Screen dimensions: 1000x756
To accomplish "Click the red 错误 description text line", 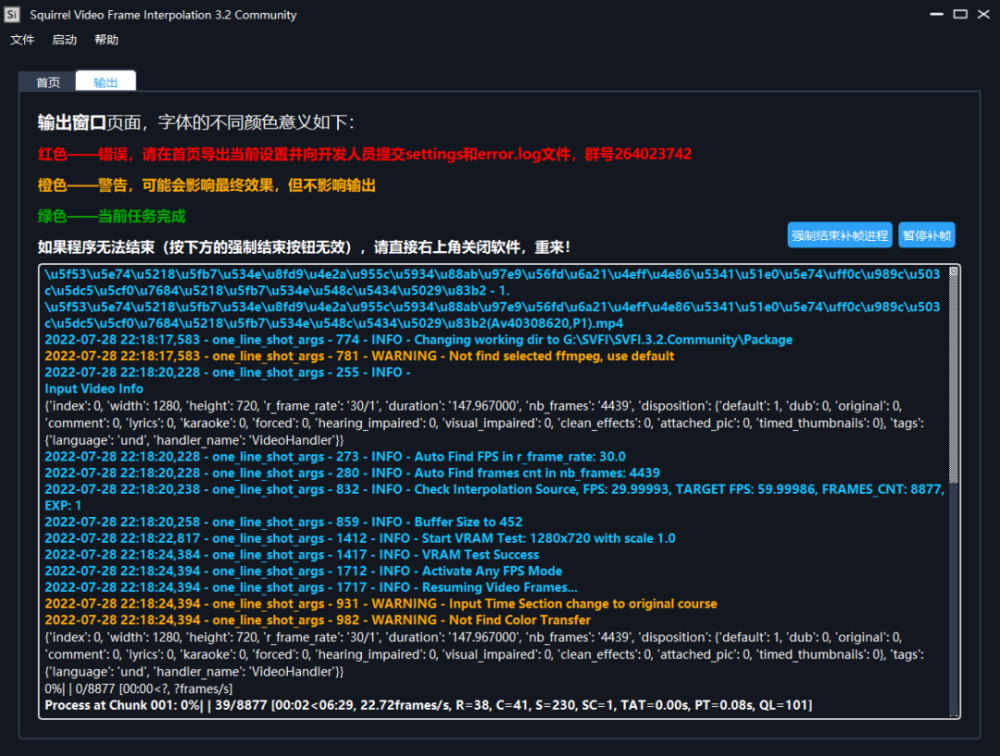I will click(x=364, y=155).
